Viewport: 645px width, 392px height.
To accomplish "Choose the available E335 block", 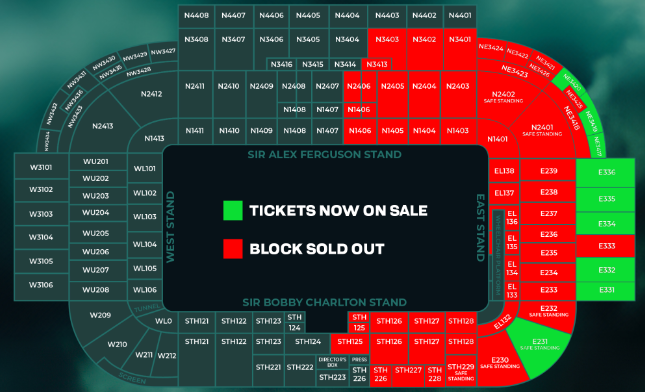I will point(606,199).
